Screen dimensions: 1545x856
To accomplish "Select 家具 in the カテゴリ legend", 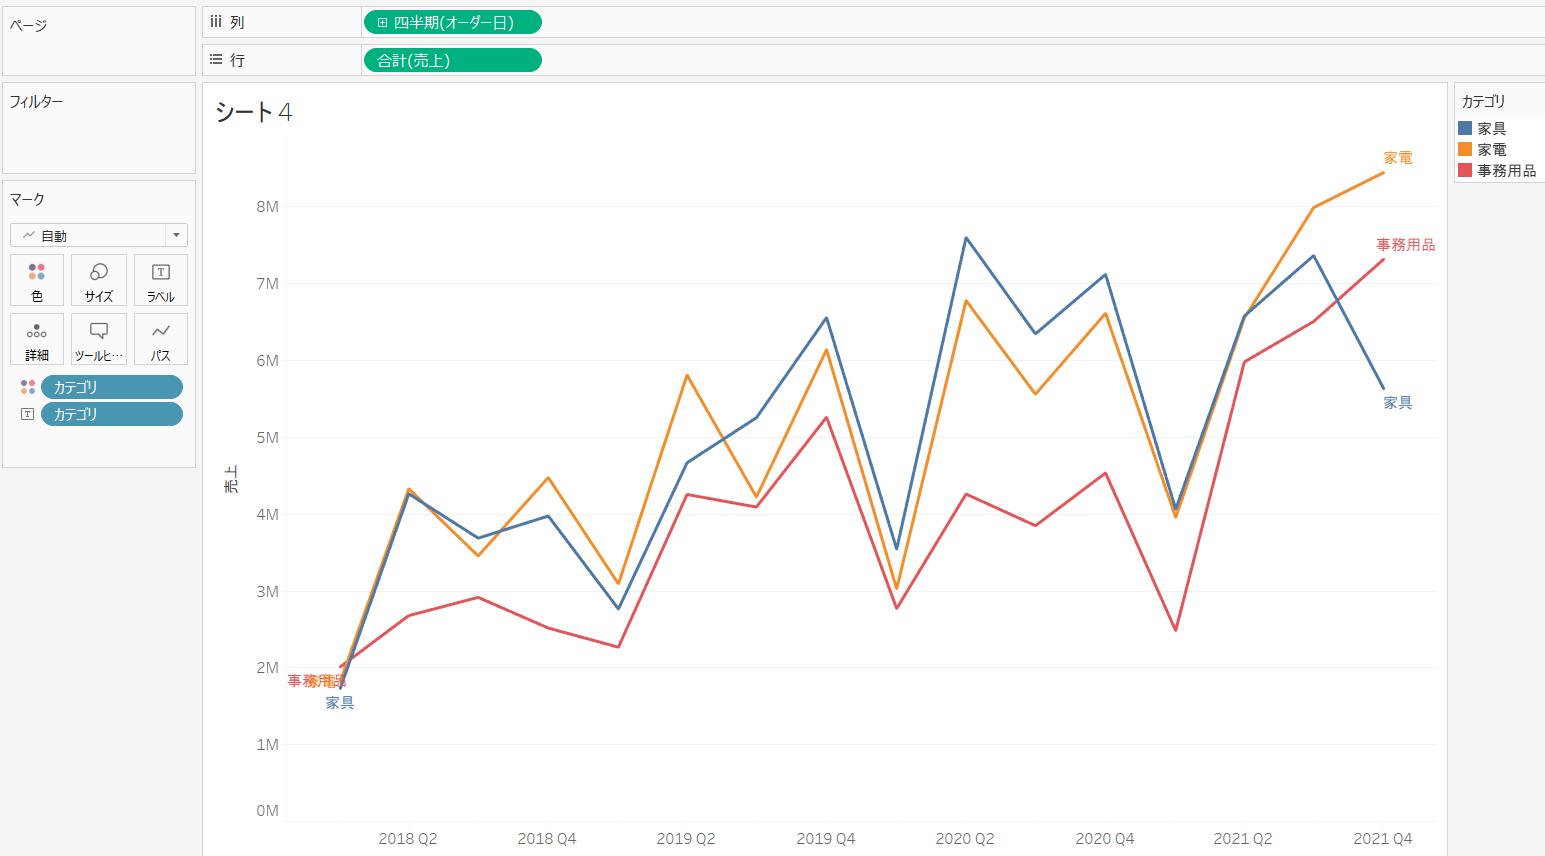I will click(1492, 128).
